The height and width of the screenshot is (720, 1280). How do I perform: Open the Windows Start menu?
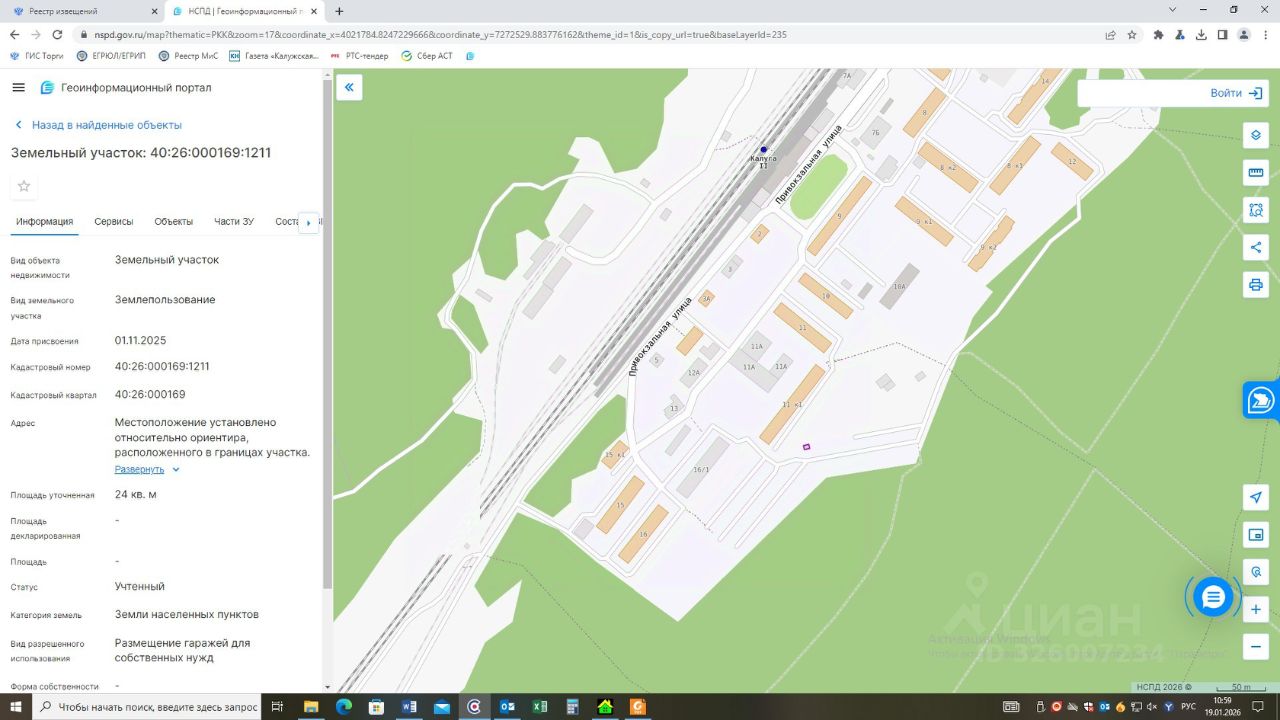16,707
